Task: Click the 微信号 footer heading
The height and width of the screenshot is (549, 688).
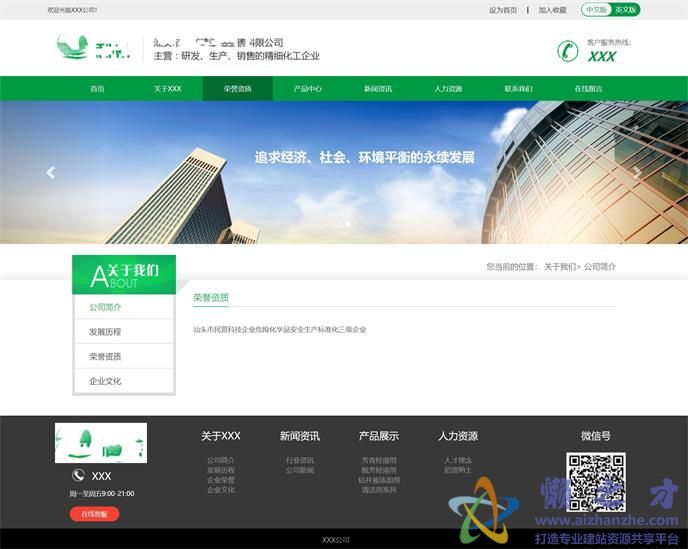Action: [595, 436]
